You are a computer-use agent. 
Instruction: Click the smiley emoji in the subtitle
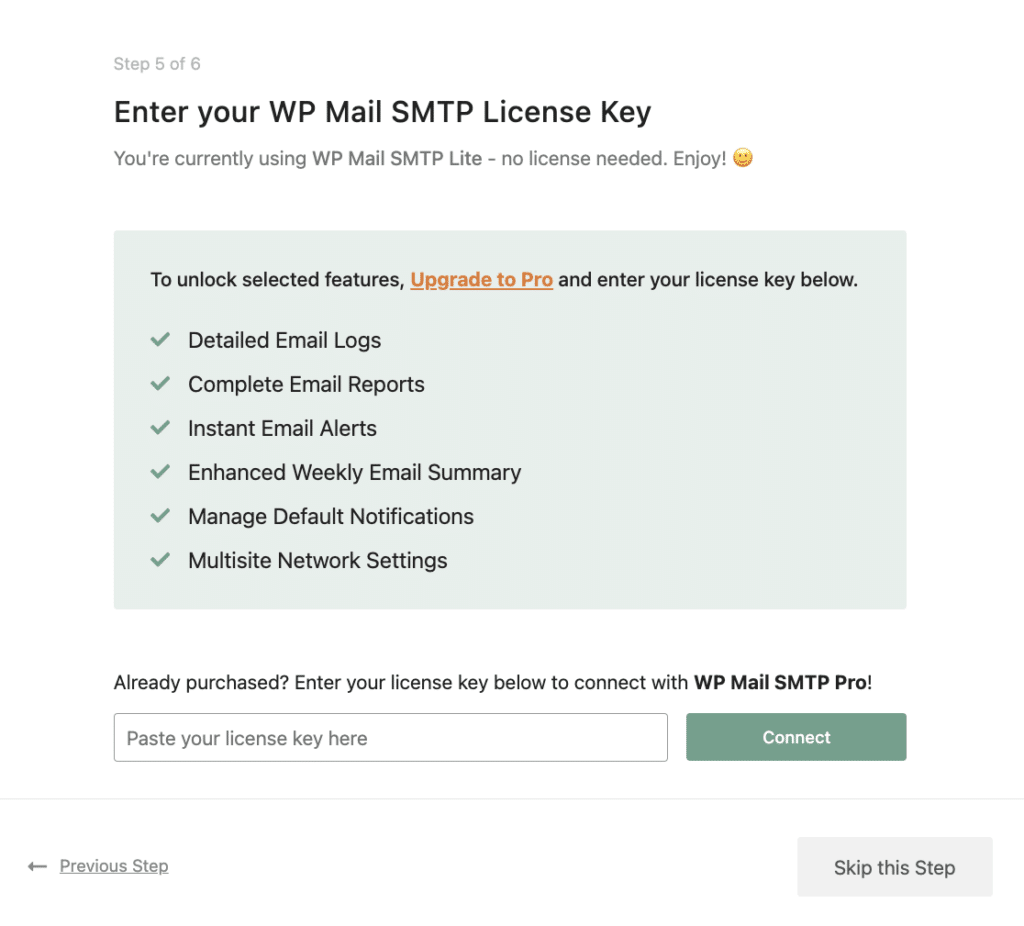coord(741,157)
